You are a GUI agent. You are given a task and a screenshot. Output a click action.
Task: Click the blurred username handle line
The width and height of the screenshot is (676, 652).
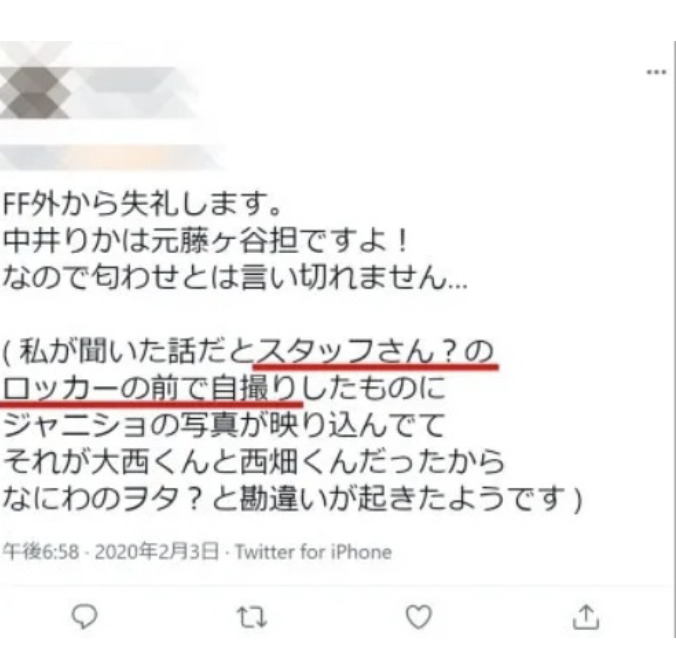click(110, 158)
